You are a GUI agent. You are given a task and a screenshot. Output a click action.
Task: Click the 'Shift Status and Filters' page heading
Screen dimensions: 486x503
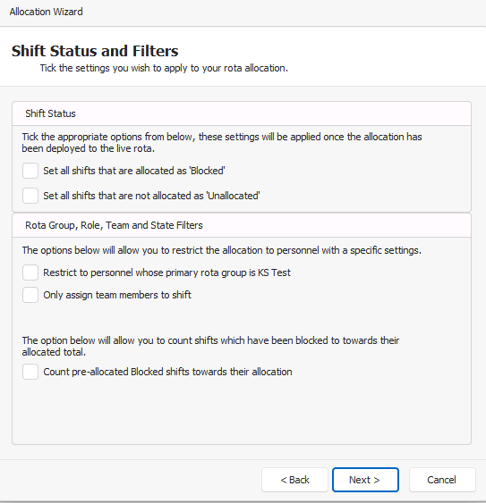[x=95, y=51]
